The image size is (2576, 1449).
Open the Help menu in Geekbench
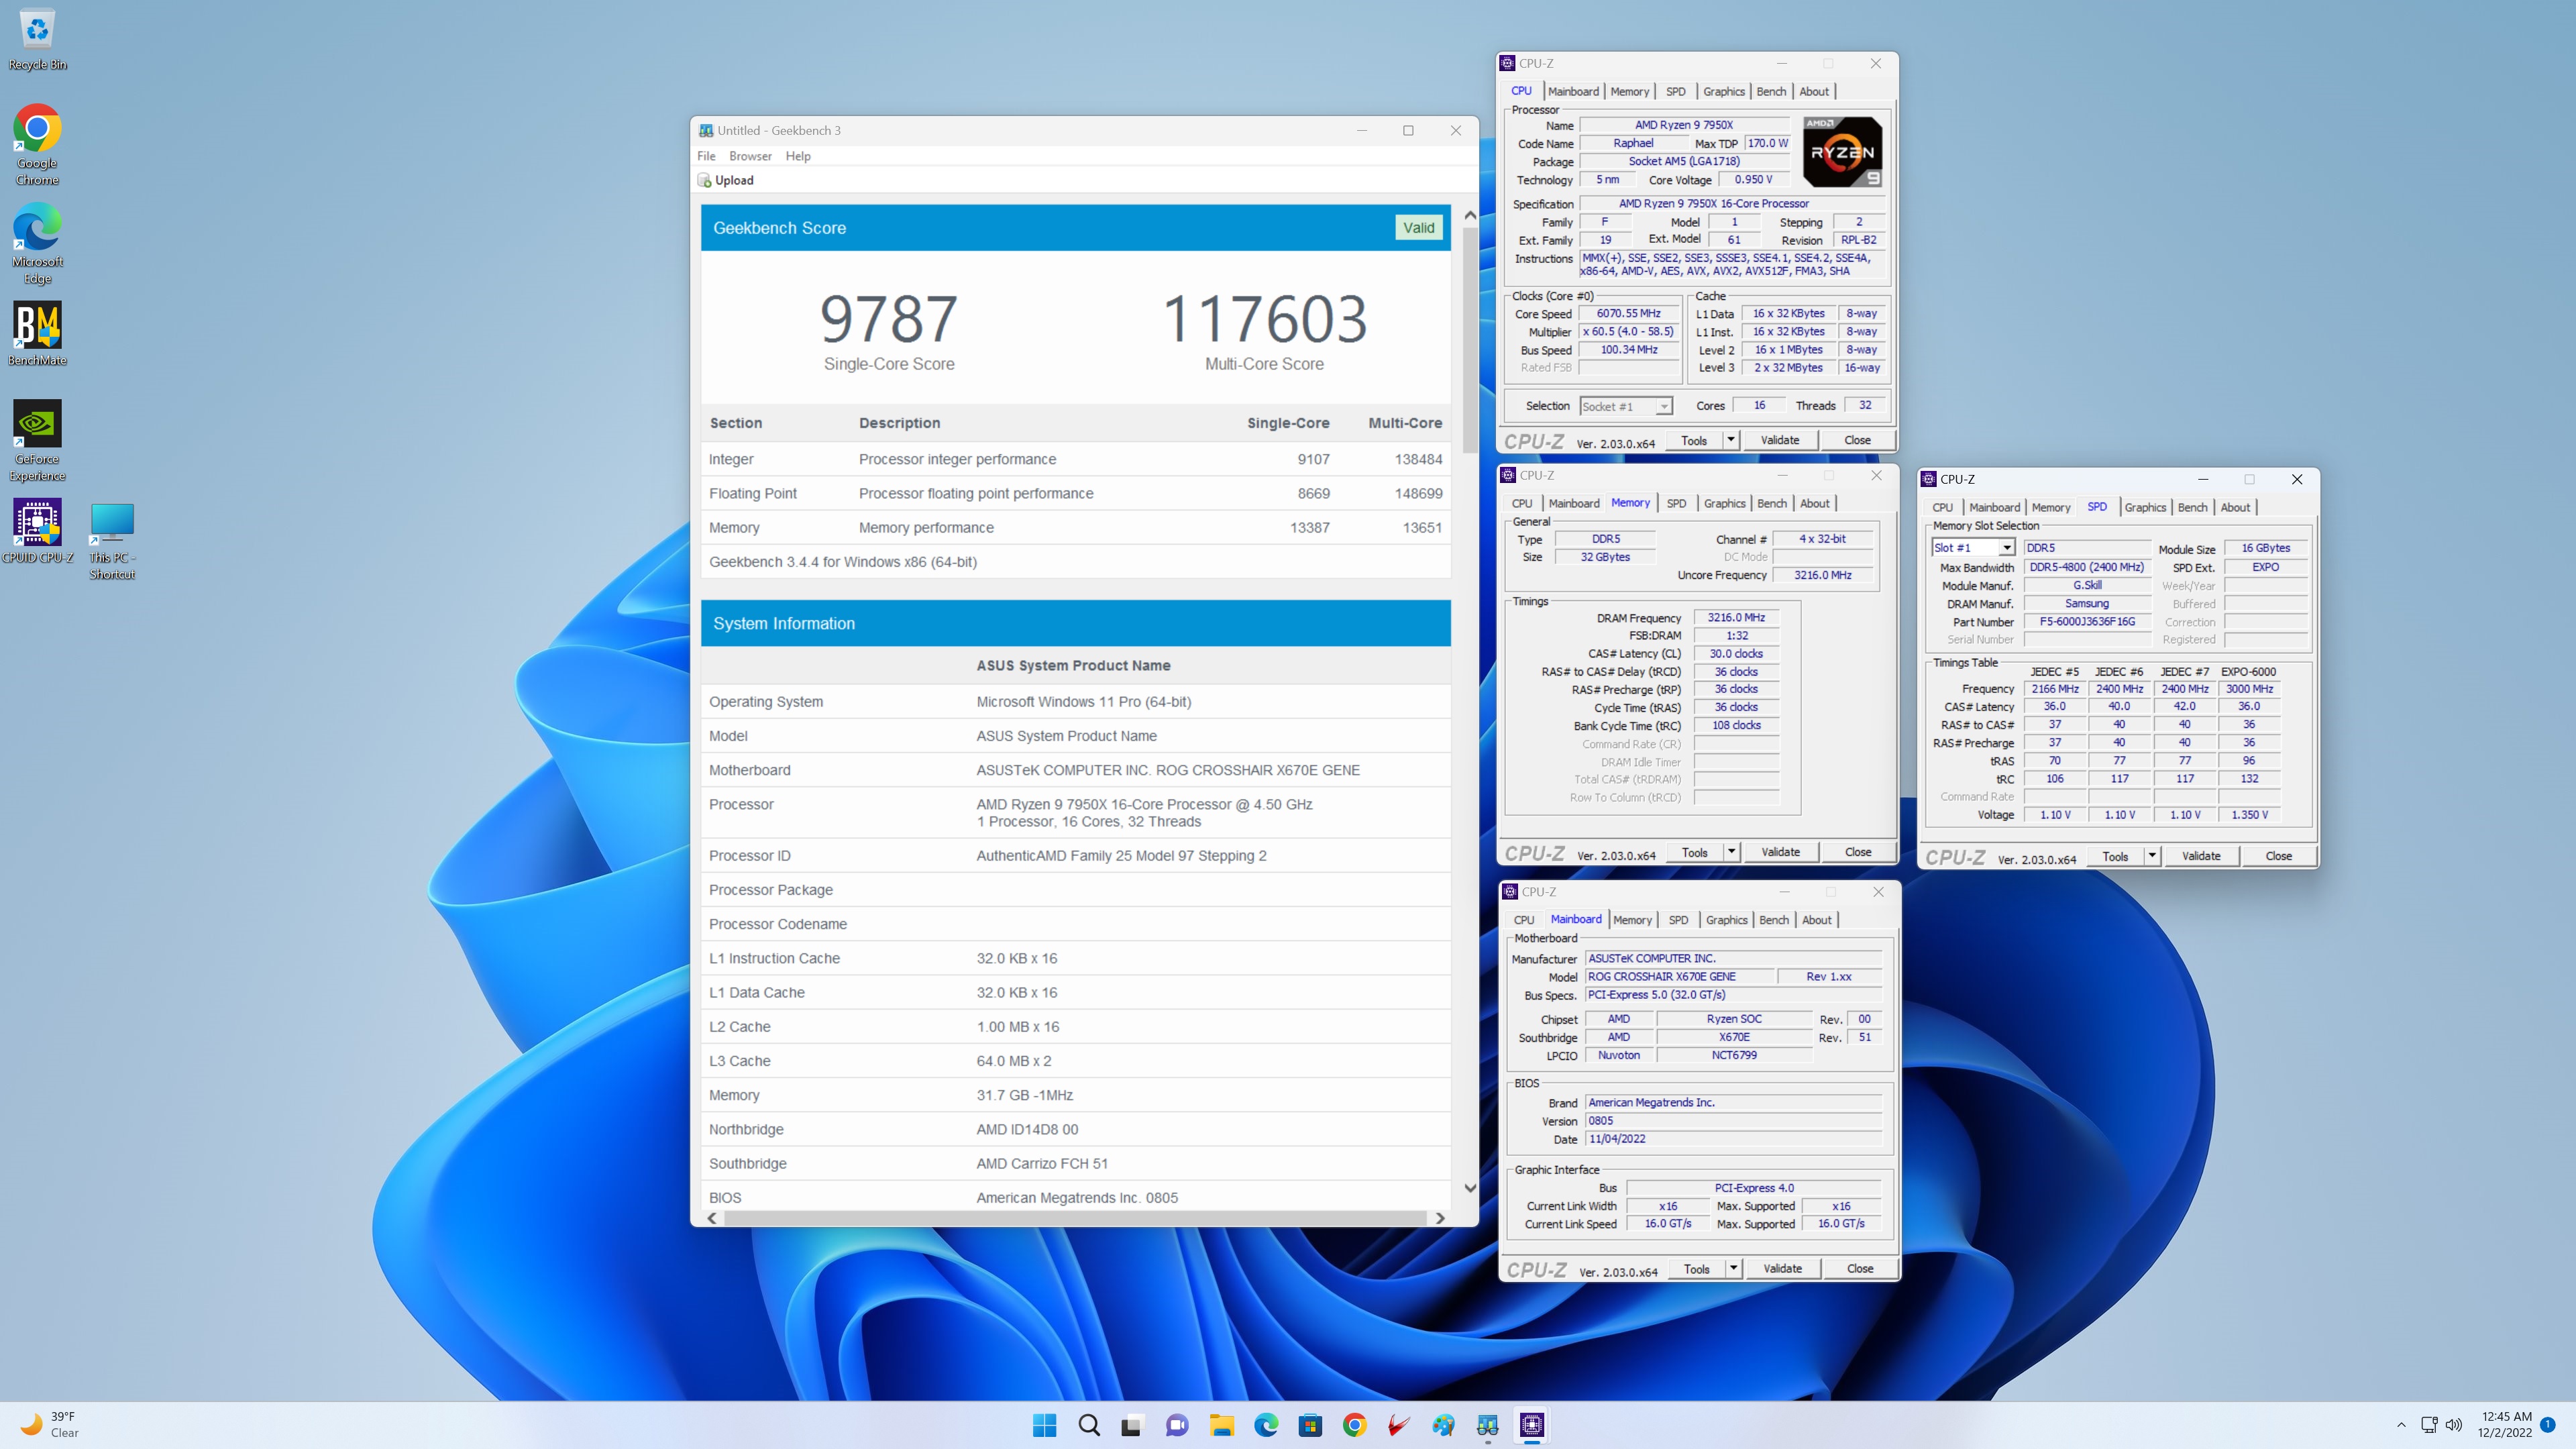798,156
